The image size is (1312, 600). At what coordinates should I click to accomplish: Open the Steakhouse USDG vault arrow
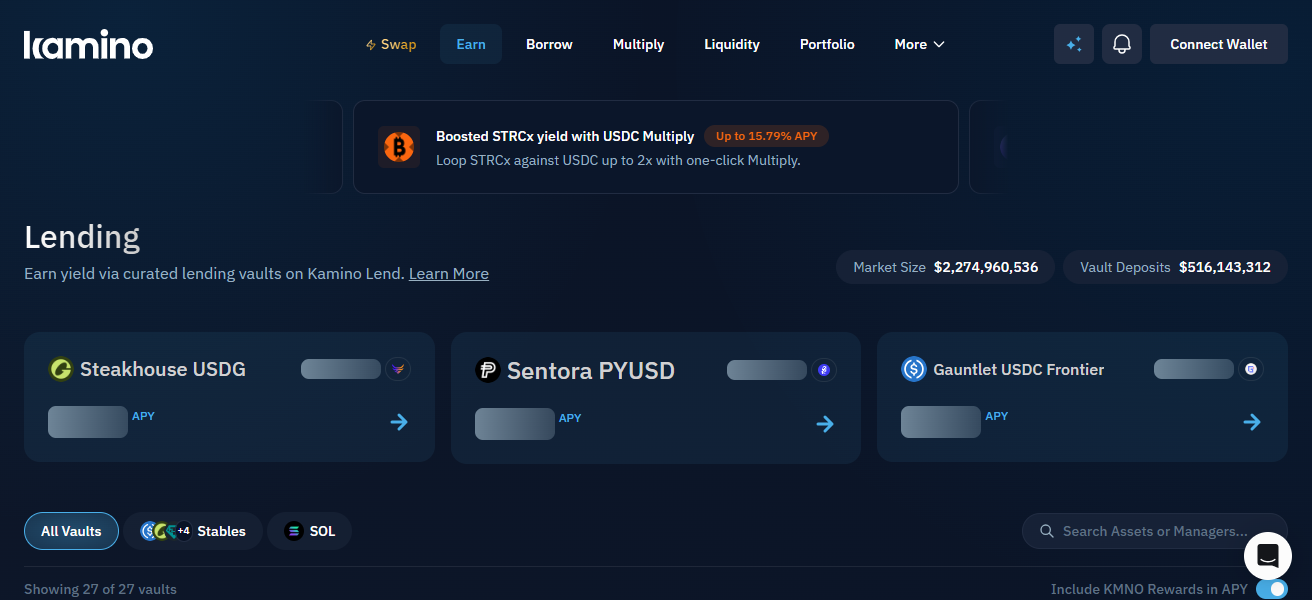tap(399, 422)
